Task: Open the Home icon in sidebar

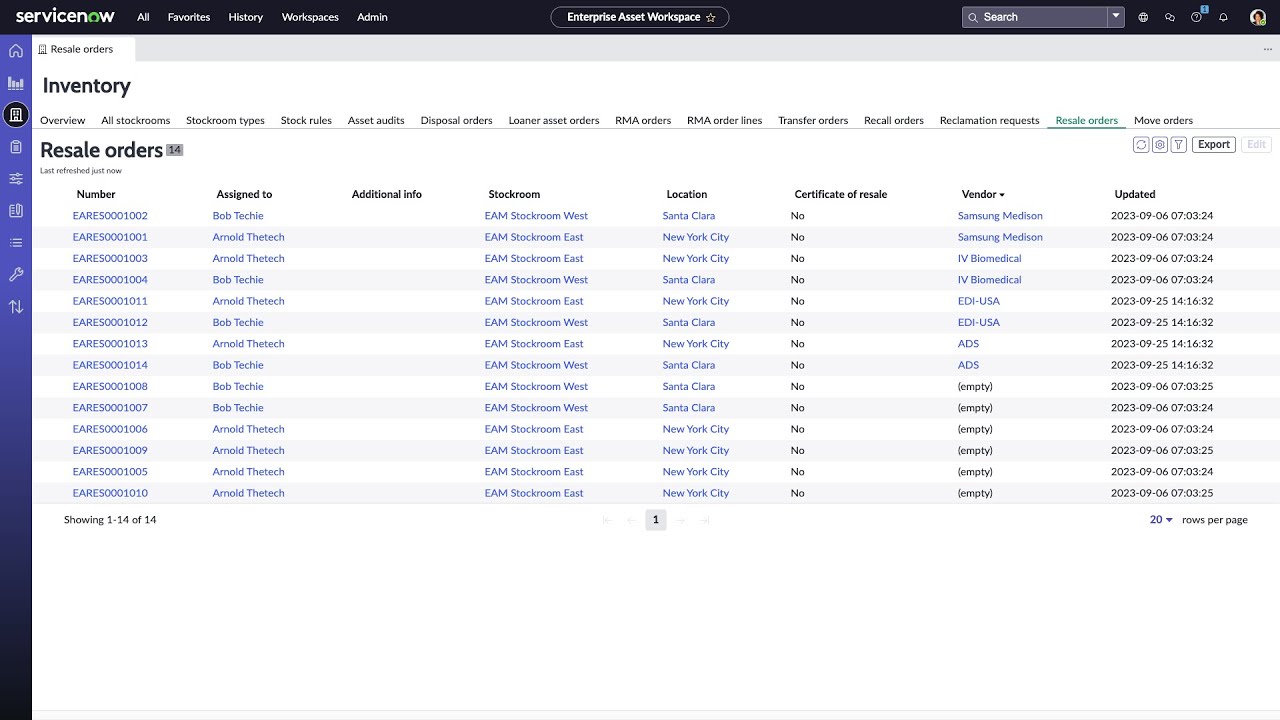Action: coord(16,51)
